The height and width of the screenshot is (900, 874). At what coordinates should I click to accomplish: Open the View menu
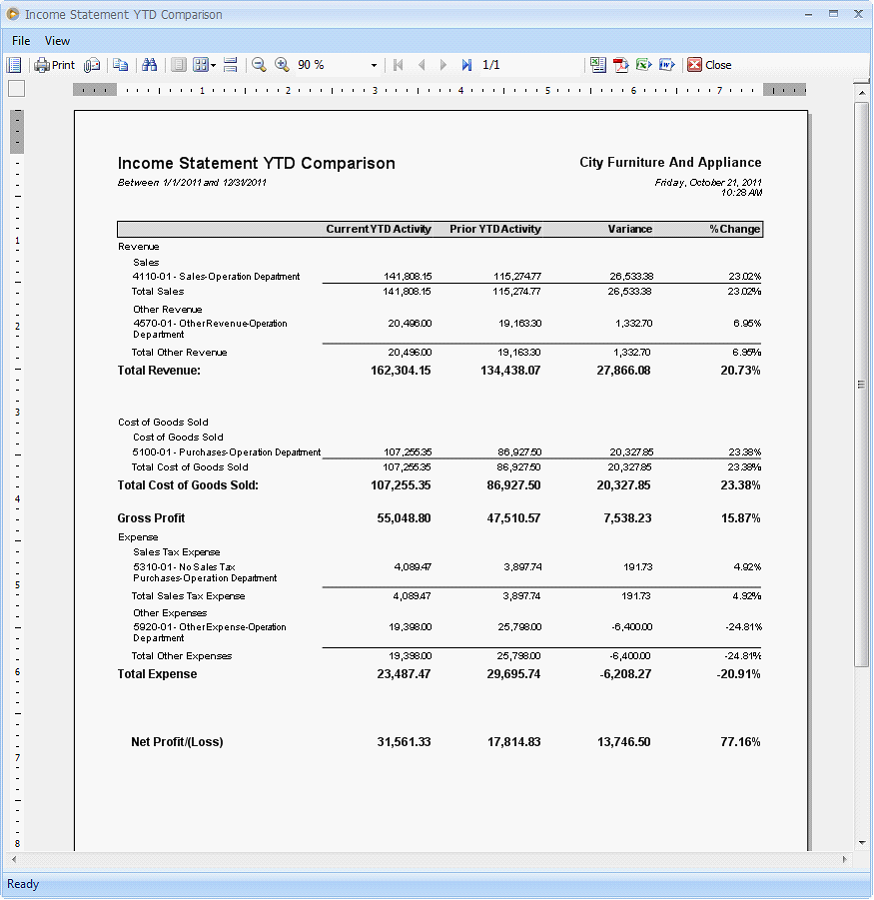pos(57,41)
